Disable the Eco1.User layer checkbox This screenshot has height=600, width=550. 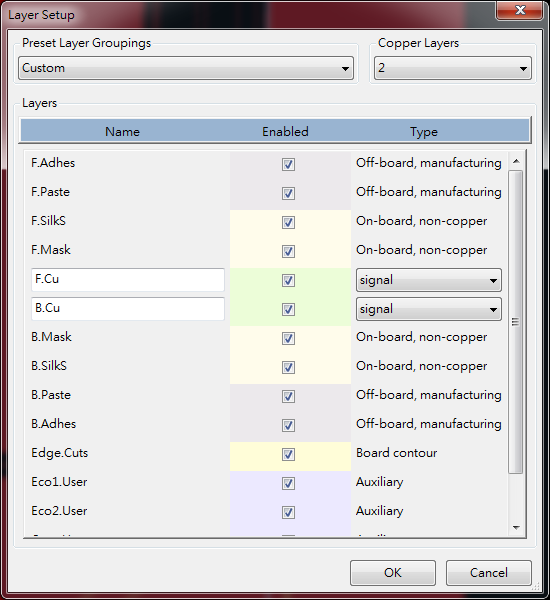(x=288, y=483)
